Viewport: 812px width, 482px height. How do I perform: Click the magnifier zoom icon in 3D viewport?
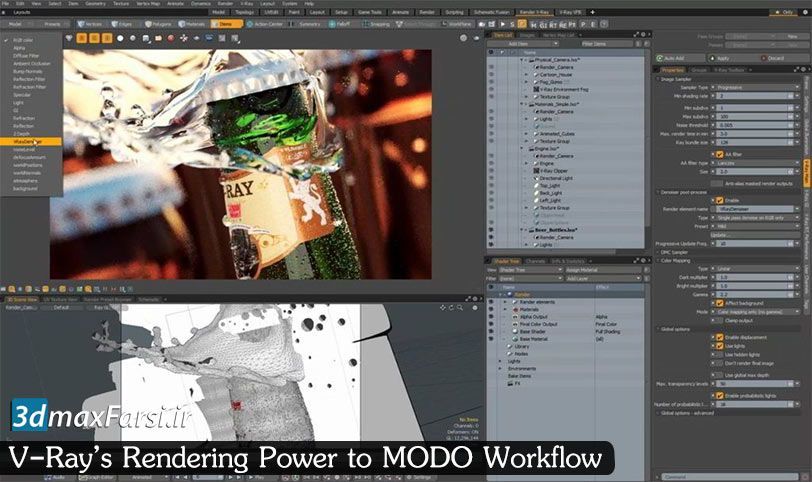click(x=460, y=308)
